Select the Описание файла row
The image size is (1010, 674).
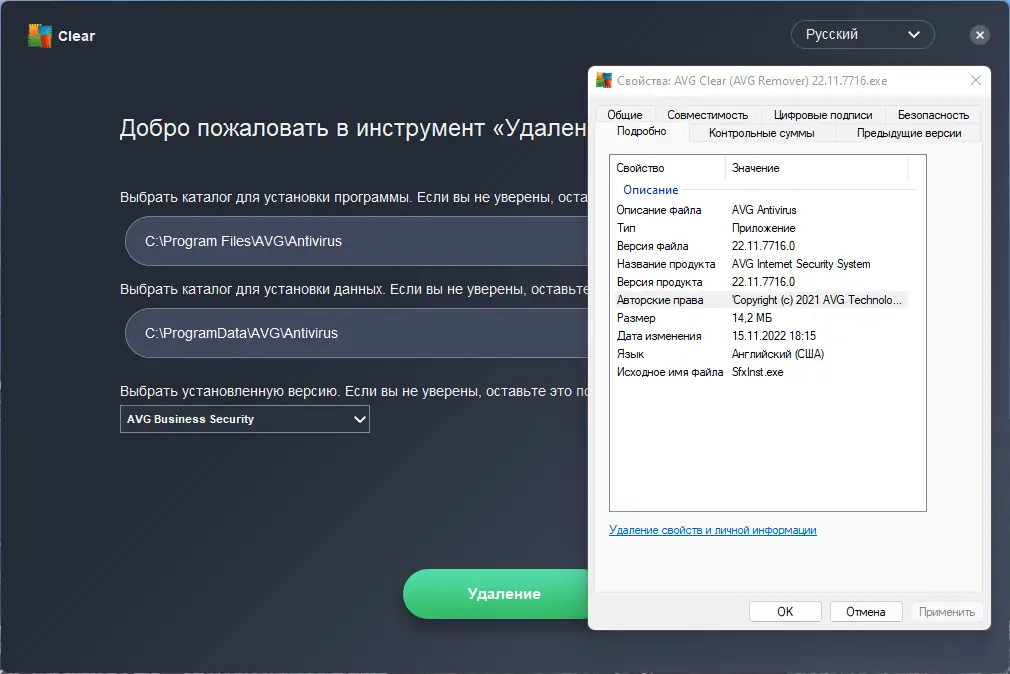(x=760, y=210)
